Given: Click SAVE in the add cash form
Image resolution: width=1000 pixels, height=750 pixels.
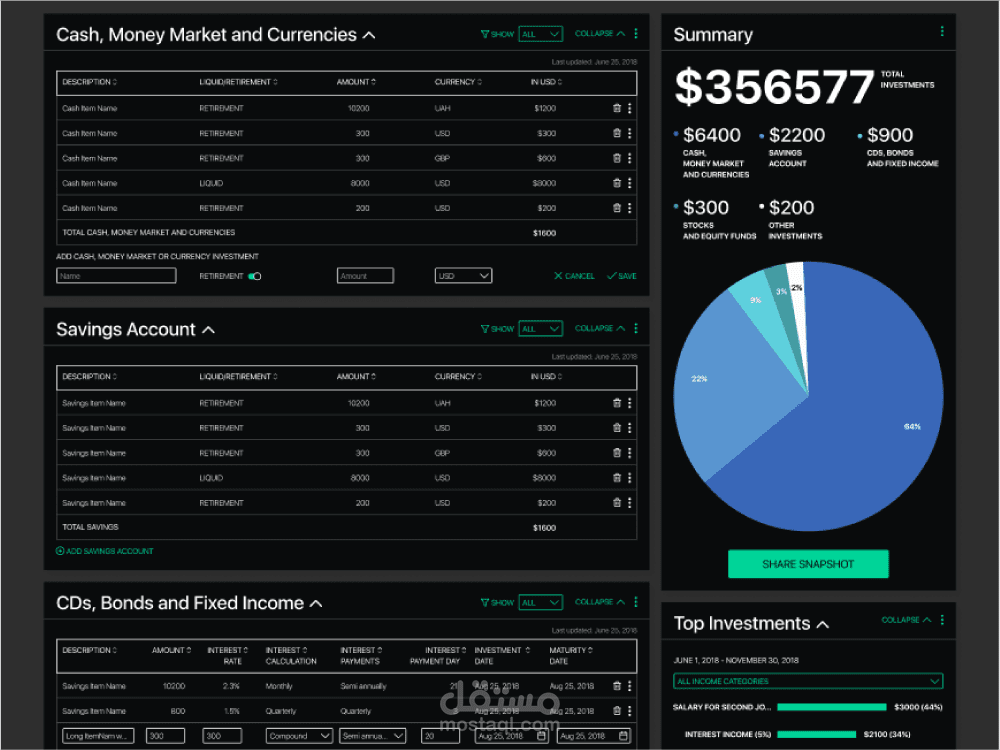Looking at the screenshot, I should click(622, 276).
